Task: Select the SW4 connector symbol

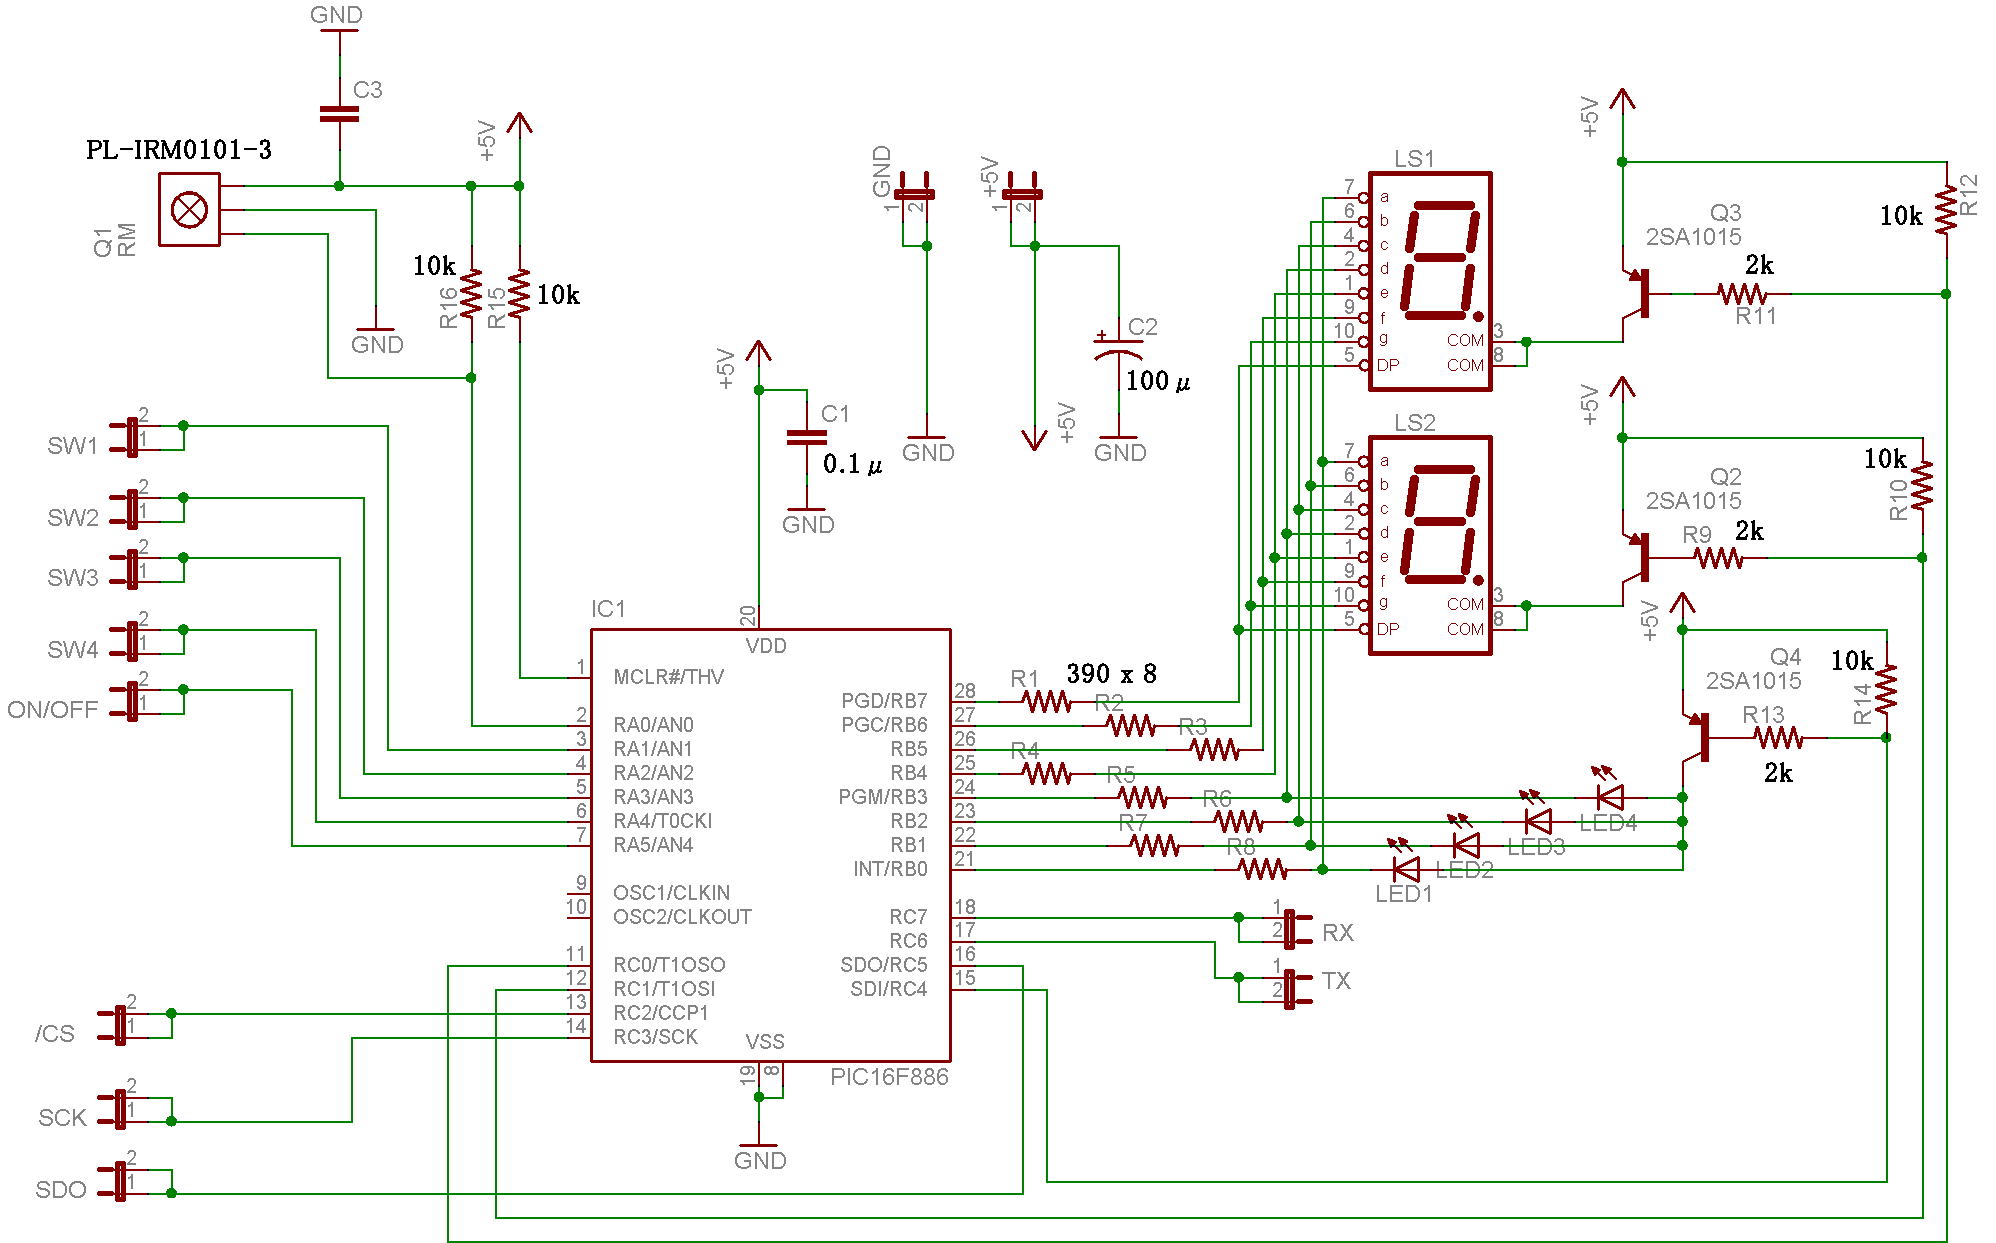Action: click(x=132, y=641)
